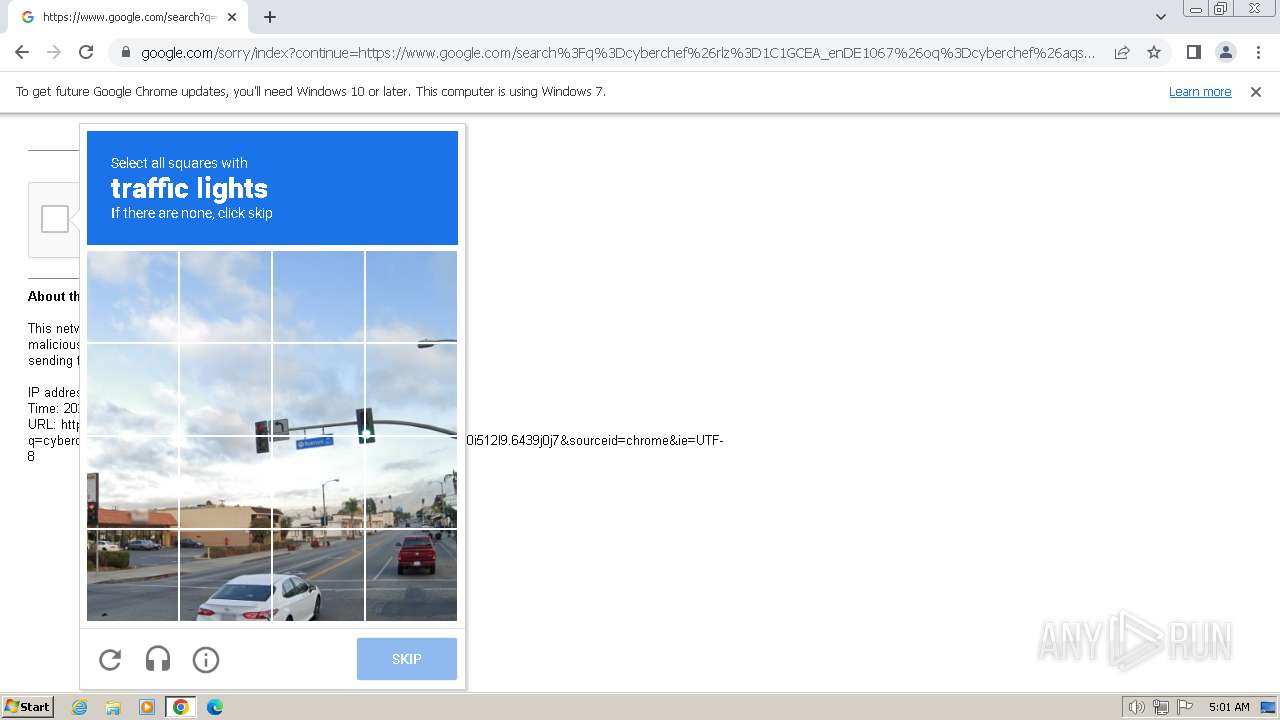The width and height of the screenshot is (1280, 720).
Task: Open the Windows Start menu
Action: [27, 706]
